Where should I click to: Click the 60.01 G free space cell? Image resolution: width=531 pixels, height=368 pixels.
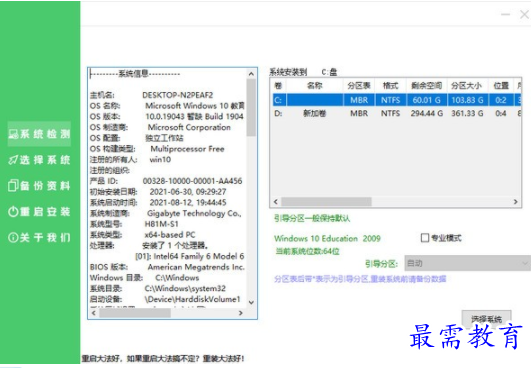(x=427, y=100)
